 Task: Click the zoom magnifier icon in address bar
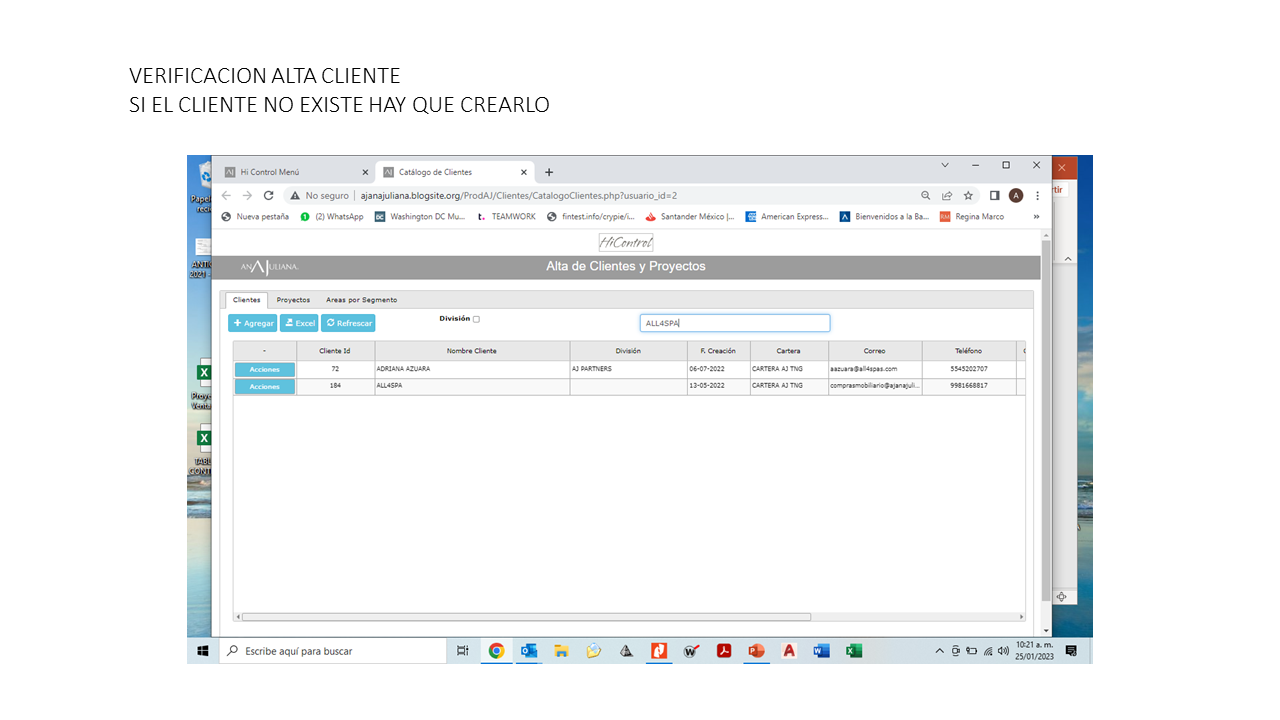click(926, 196)
